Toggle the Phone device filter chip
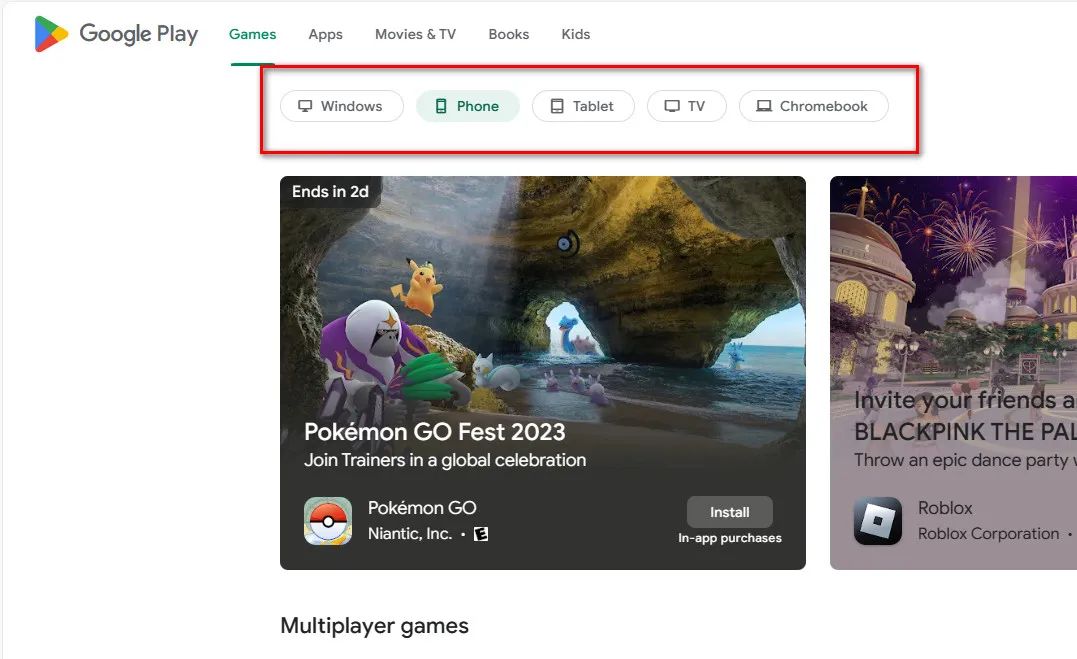Image resolution: width=1077 pixels, height=659 pixels. (x=468, y=106)
